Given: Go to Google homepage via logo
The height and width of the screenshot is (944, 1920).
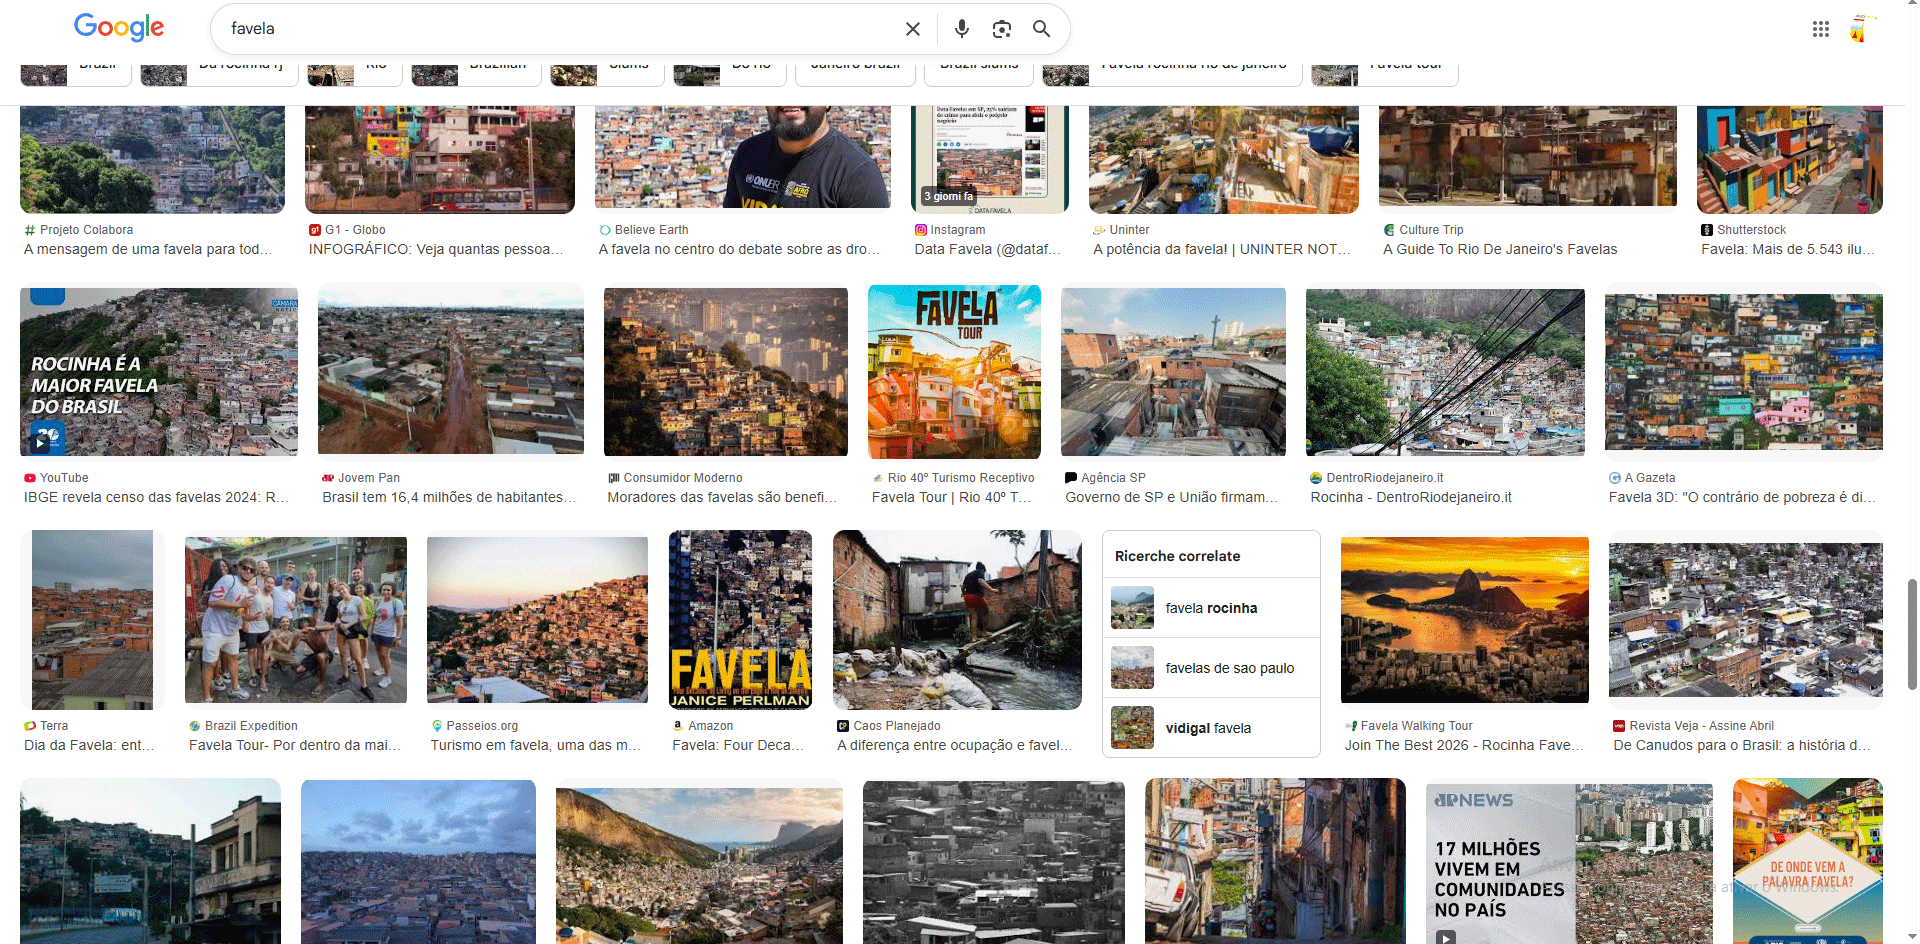Looking at the screenshot, I should 119,28.
